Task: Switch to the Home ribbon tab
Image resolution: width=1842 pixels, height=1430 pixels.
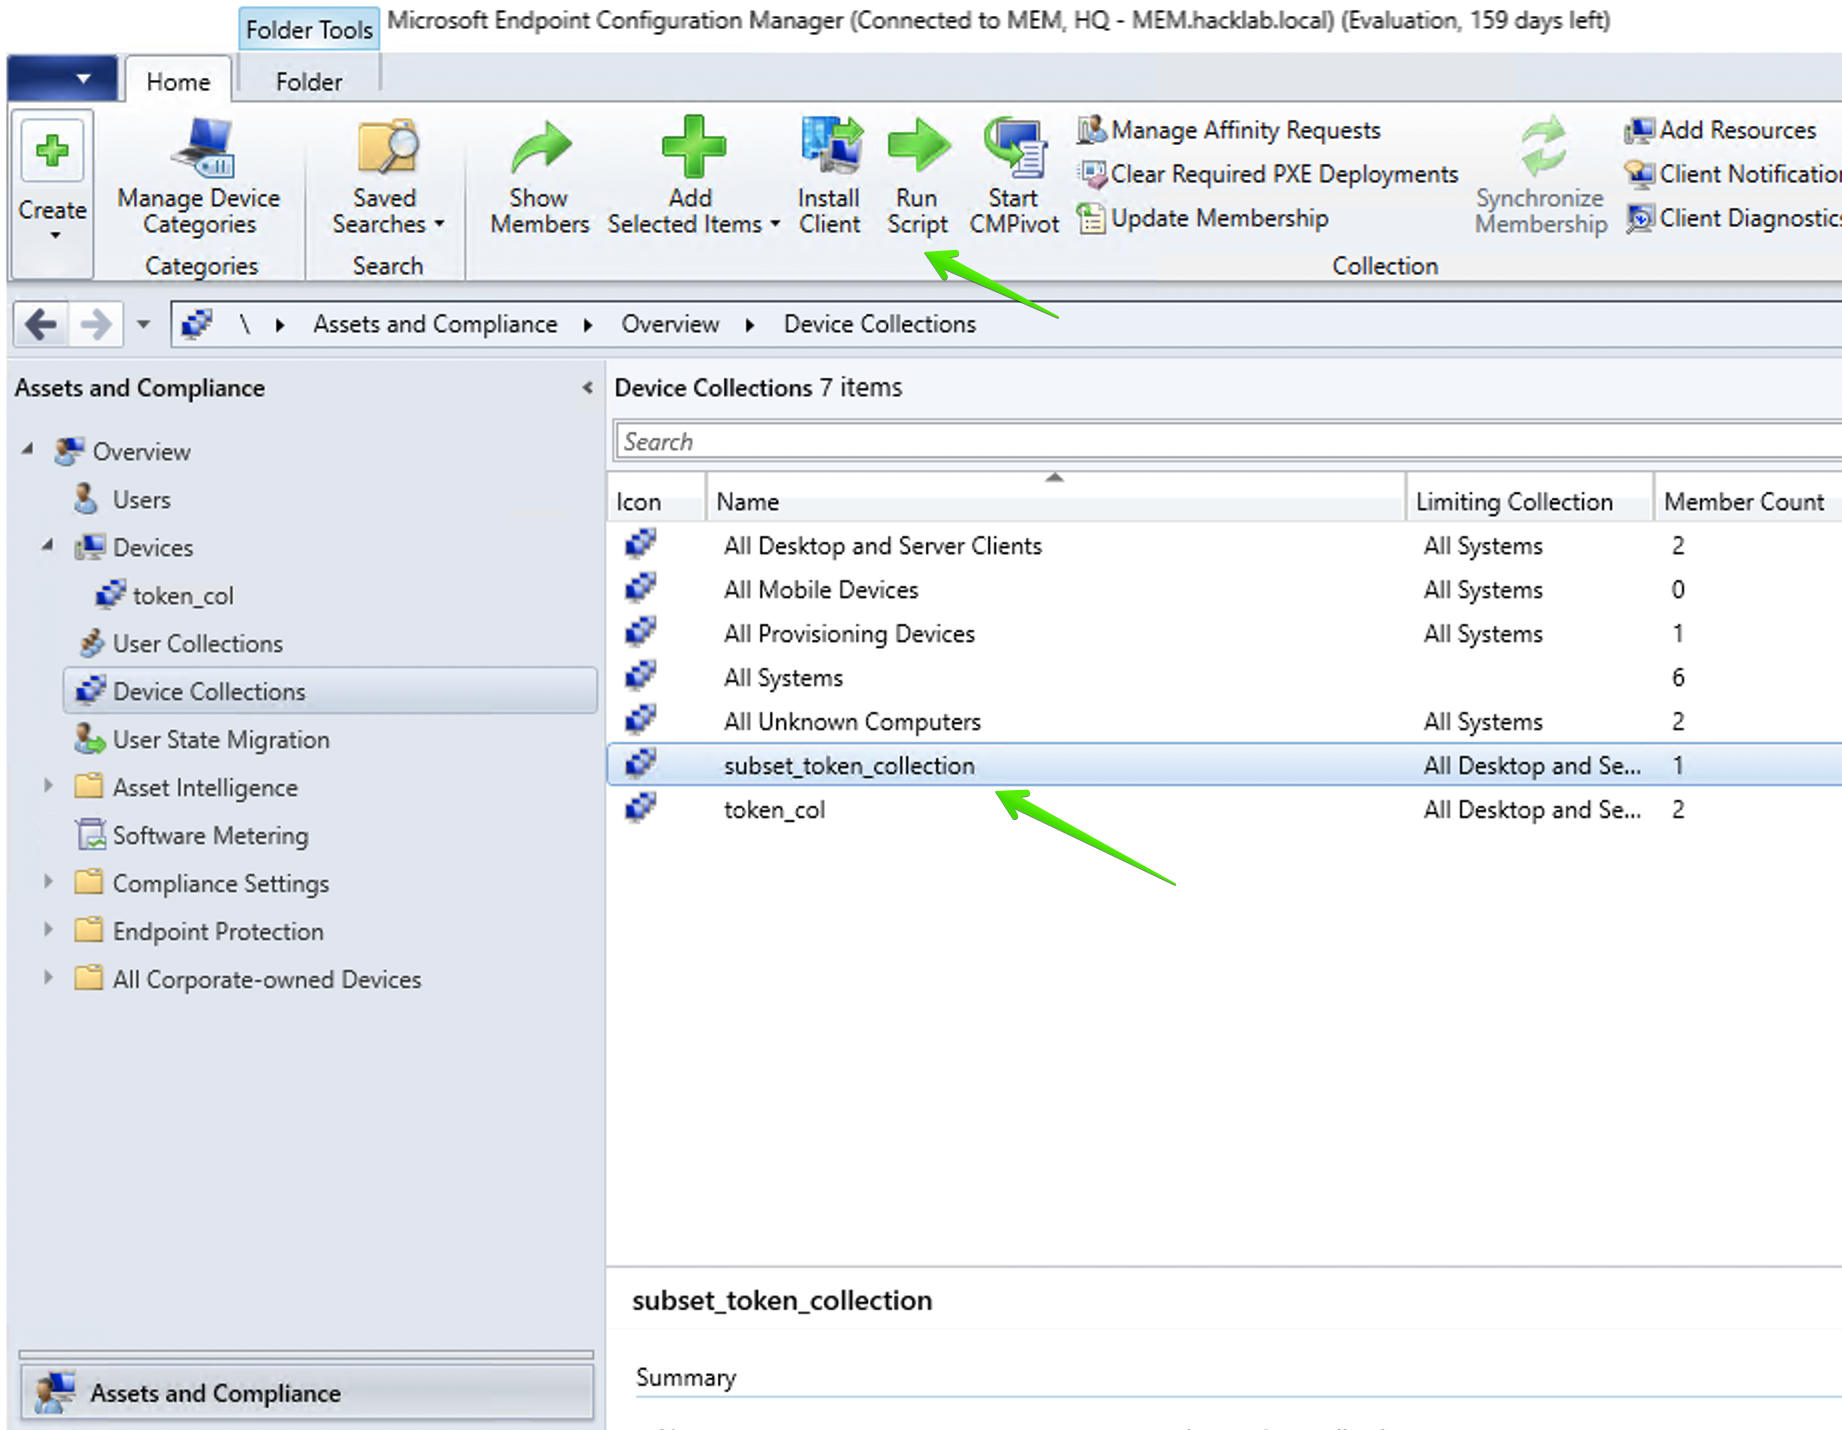Action: point(178,81)
